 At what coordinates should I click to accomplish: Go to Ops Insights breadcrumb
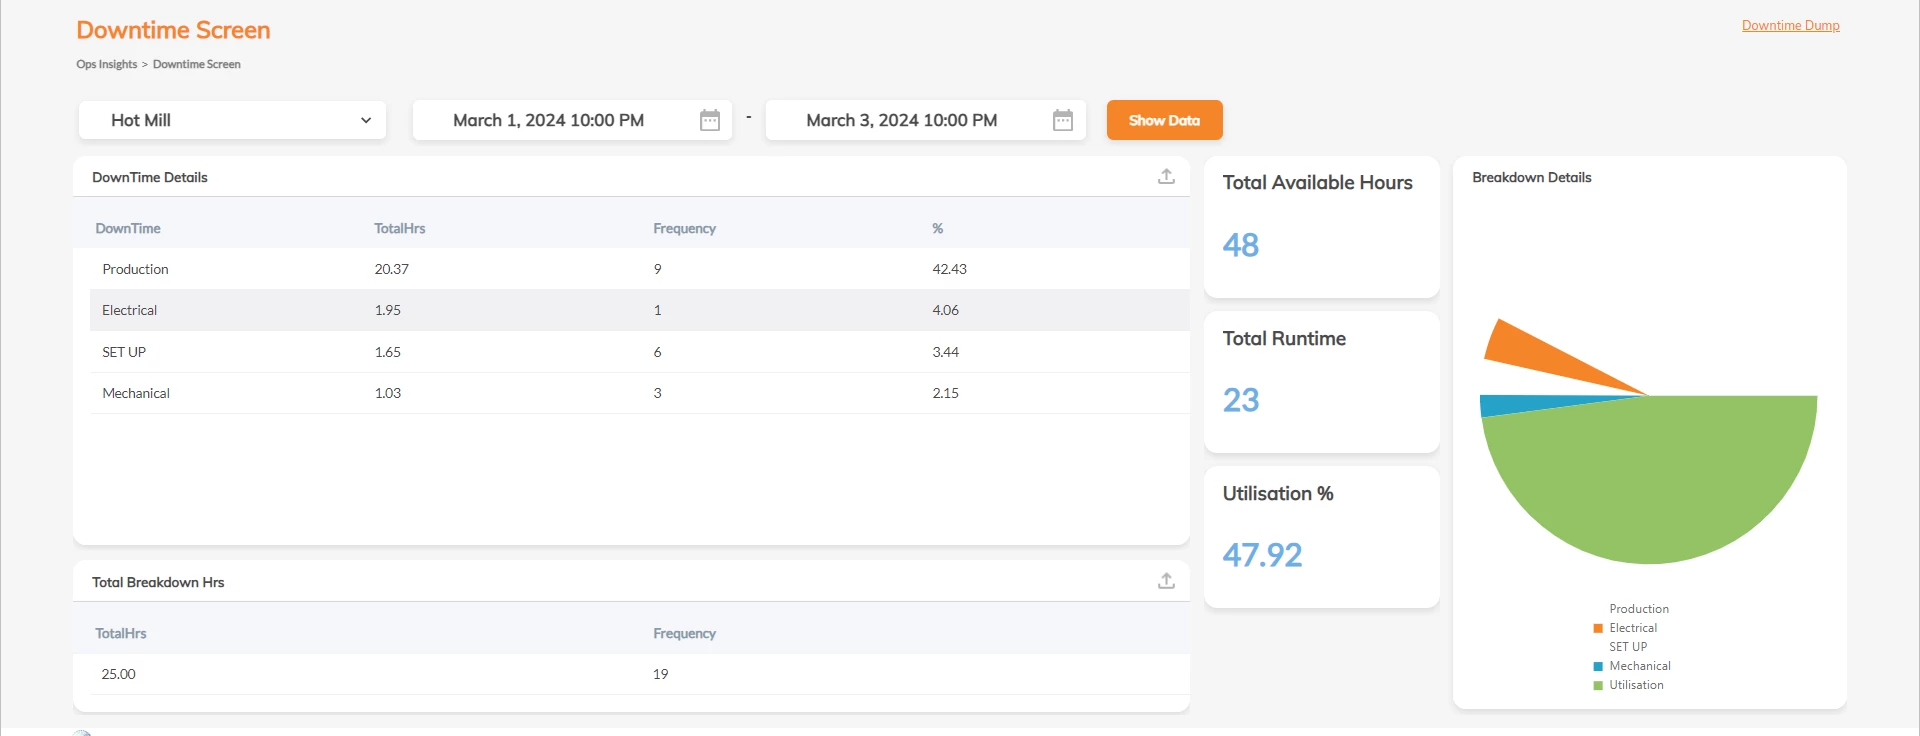click(107, 64)
